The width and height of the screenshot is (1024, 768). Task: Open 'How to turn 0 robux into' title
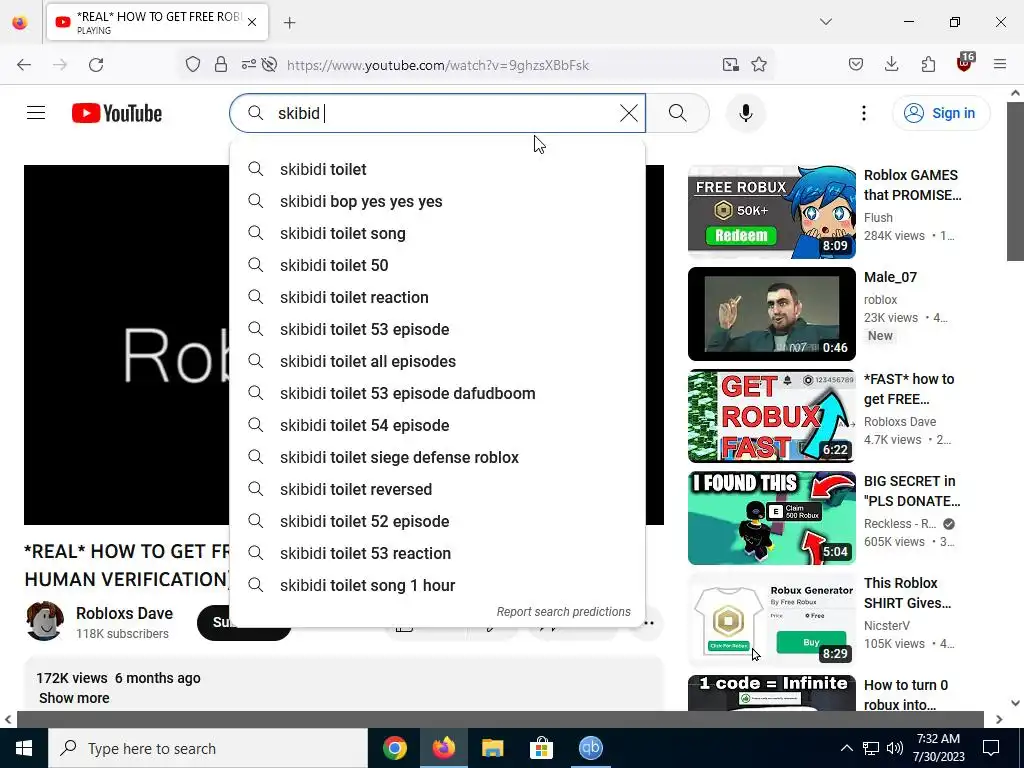coord(906,694)
